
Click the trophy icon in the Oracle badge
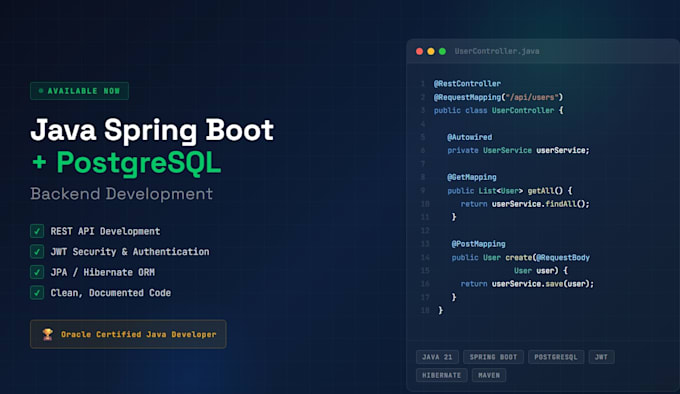click(x=48, y=334)
